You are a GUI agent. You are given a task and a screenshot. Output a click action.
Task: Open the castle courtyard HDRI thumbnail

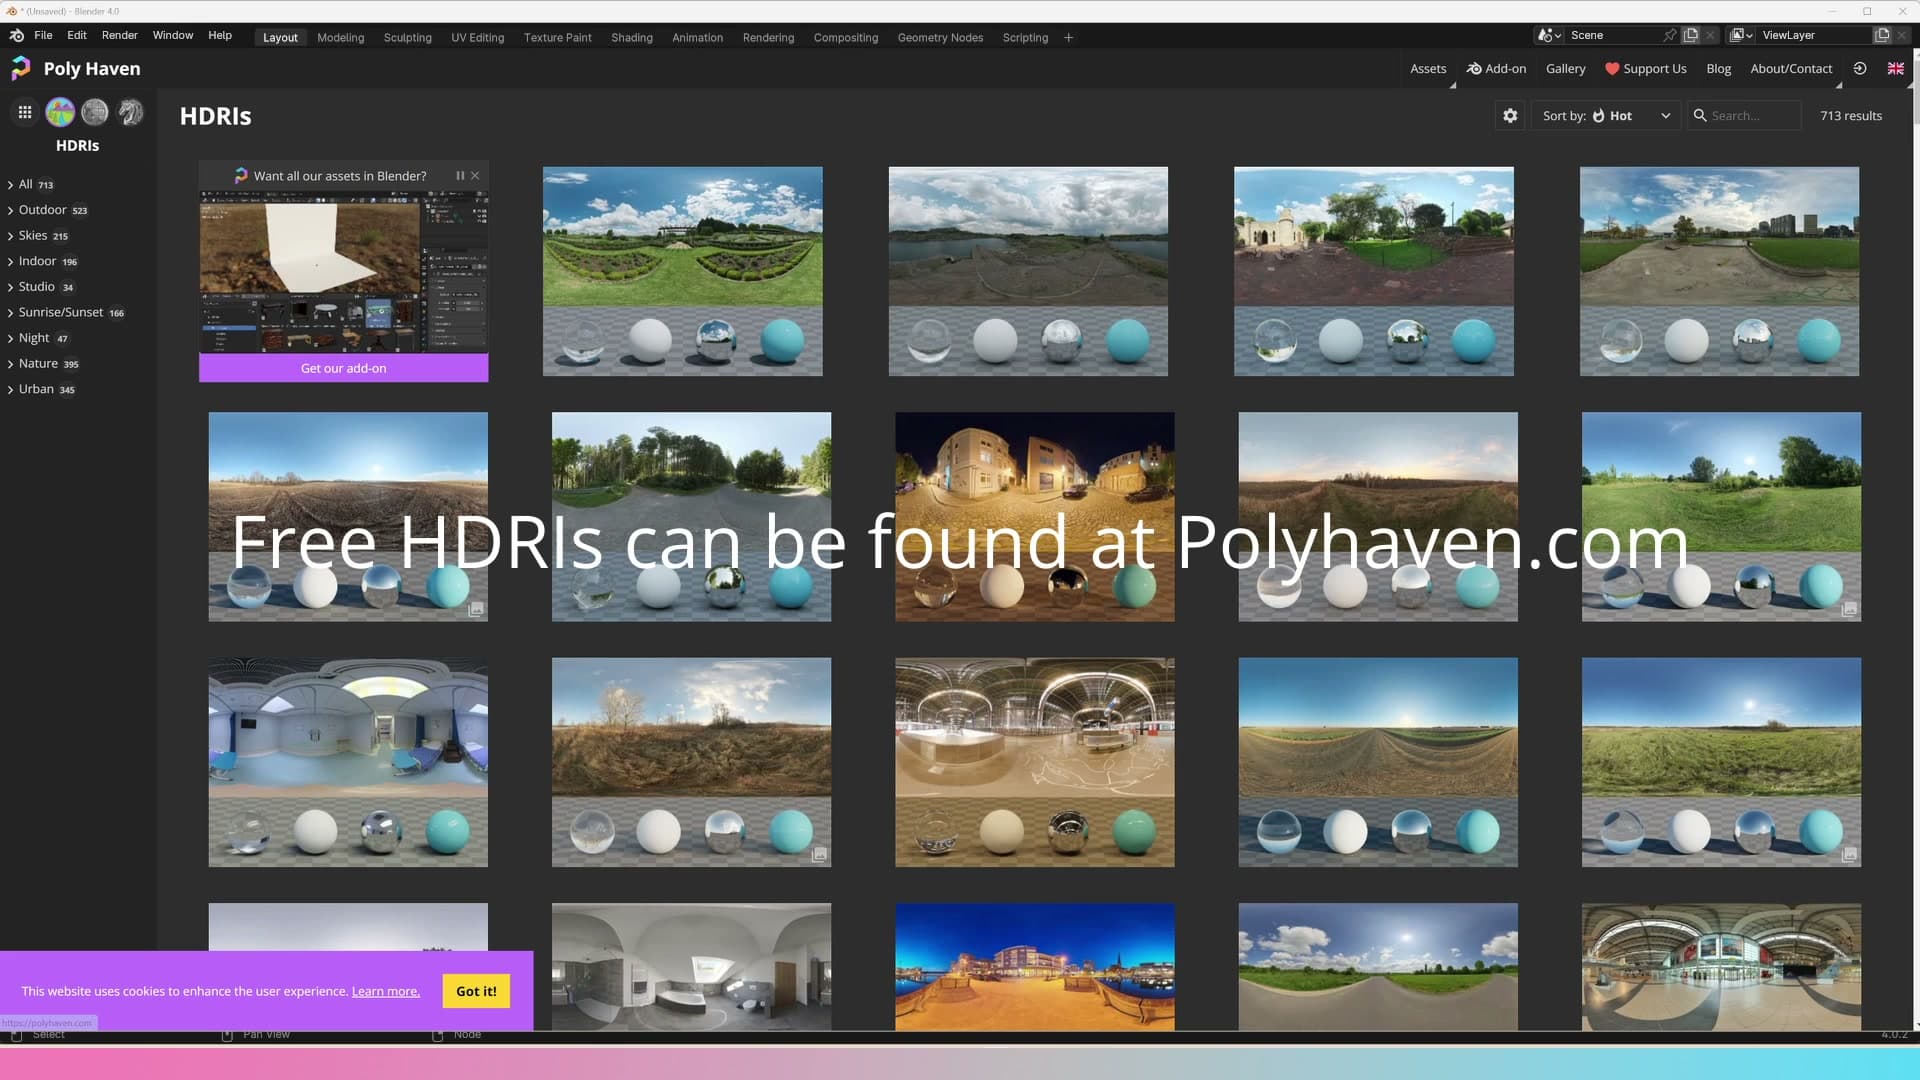point(1374,271)
